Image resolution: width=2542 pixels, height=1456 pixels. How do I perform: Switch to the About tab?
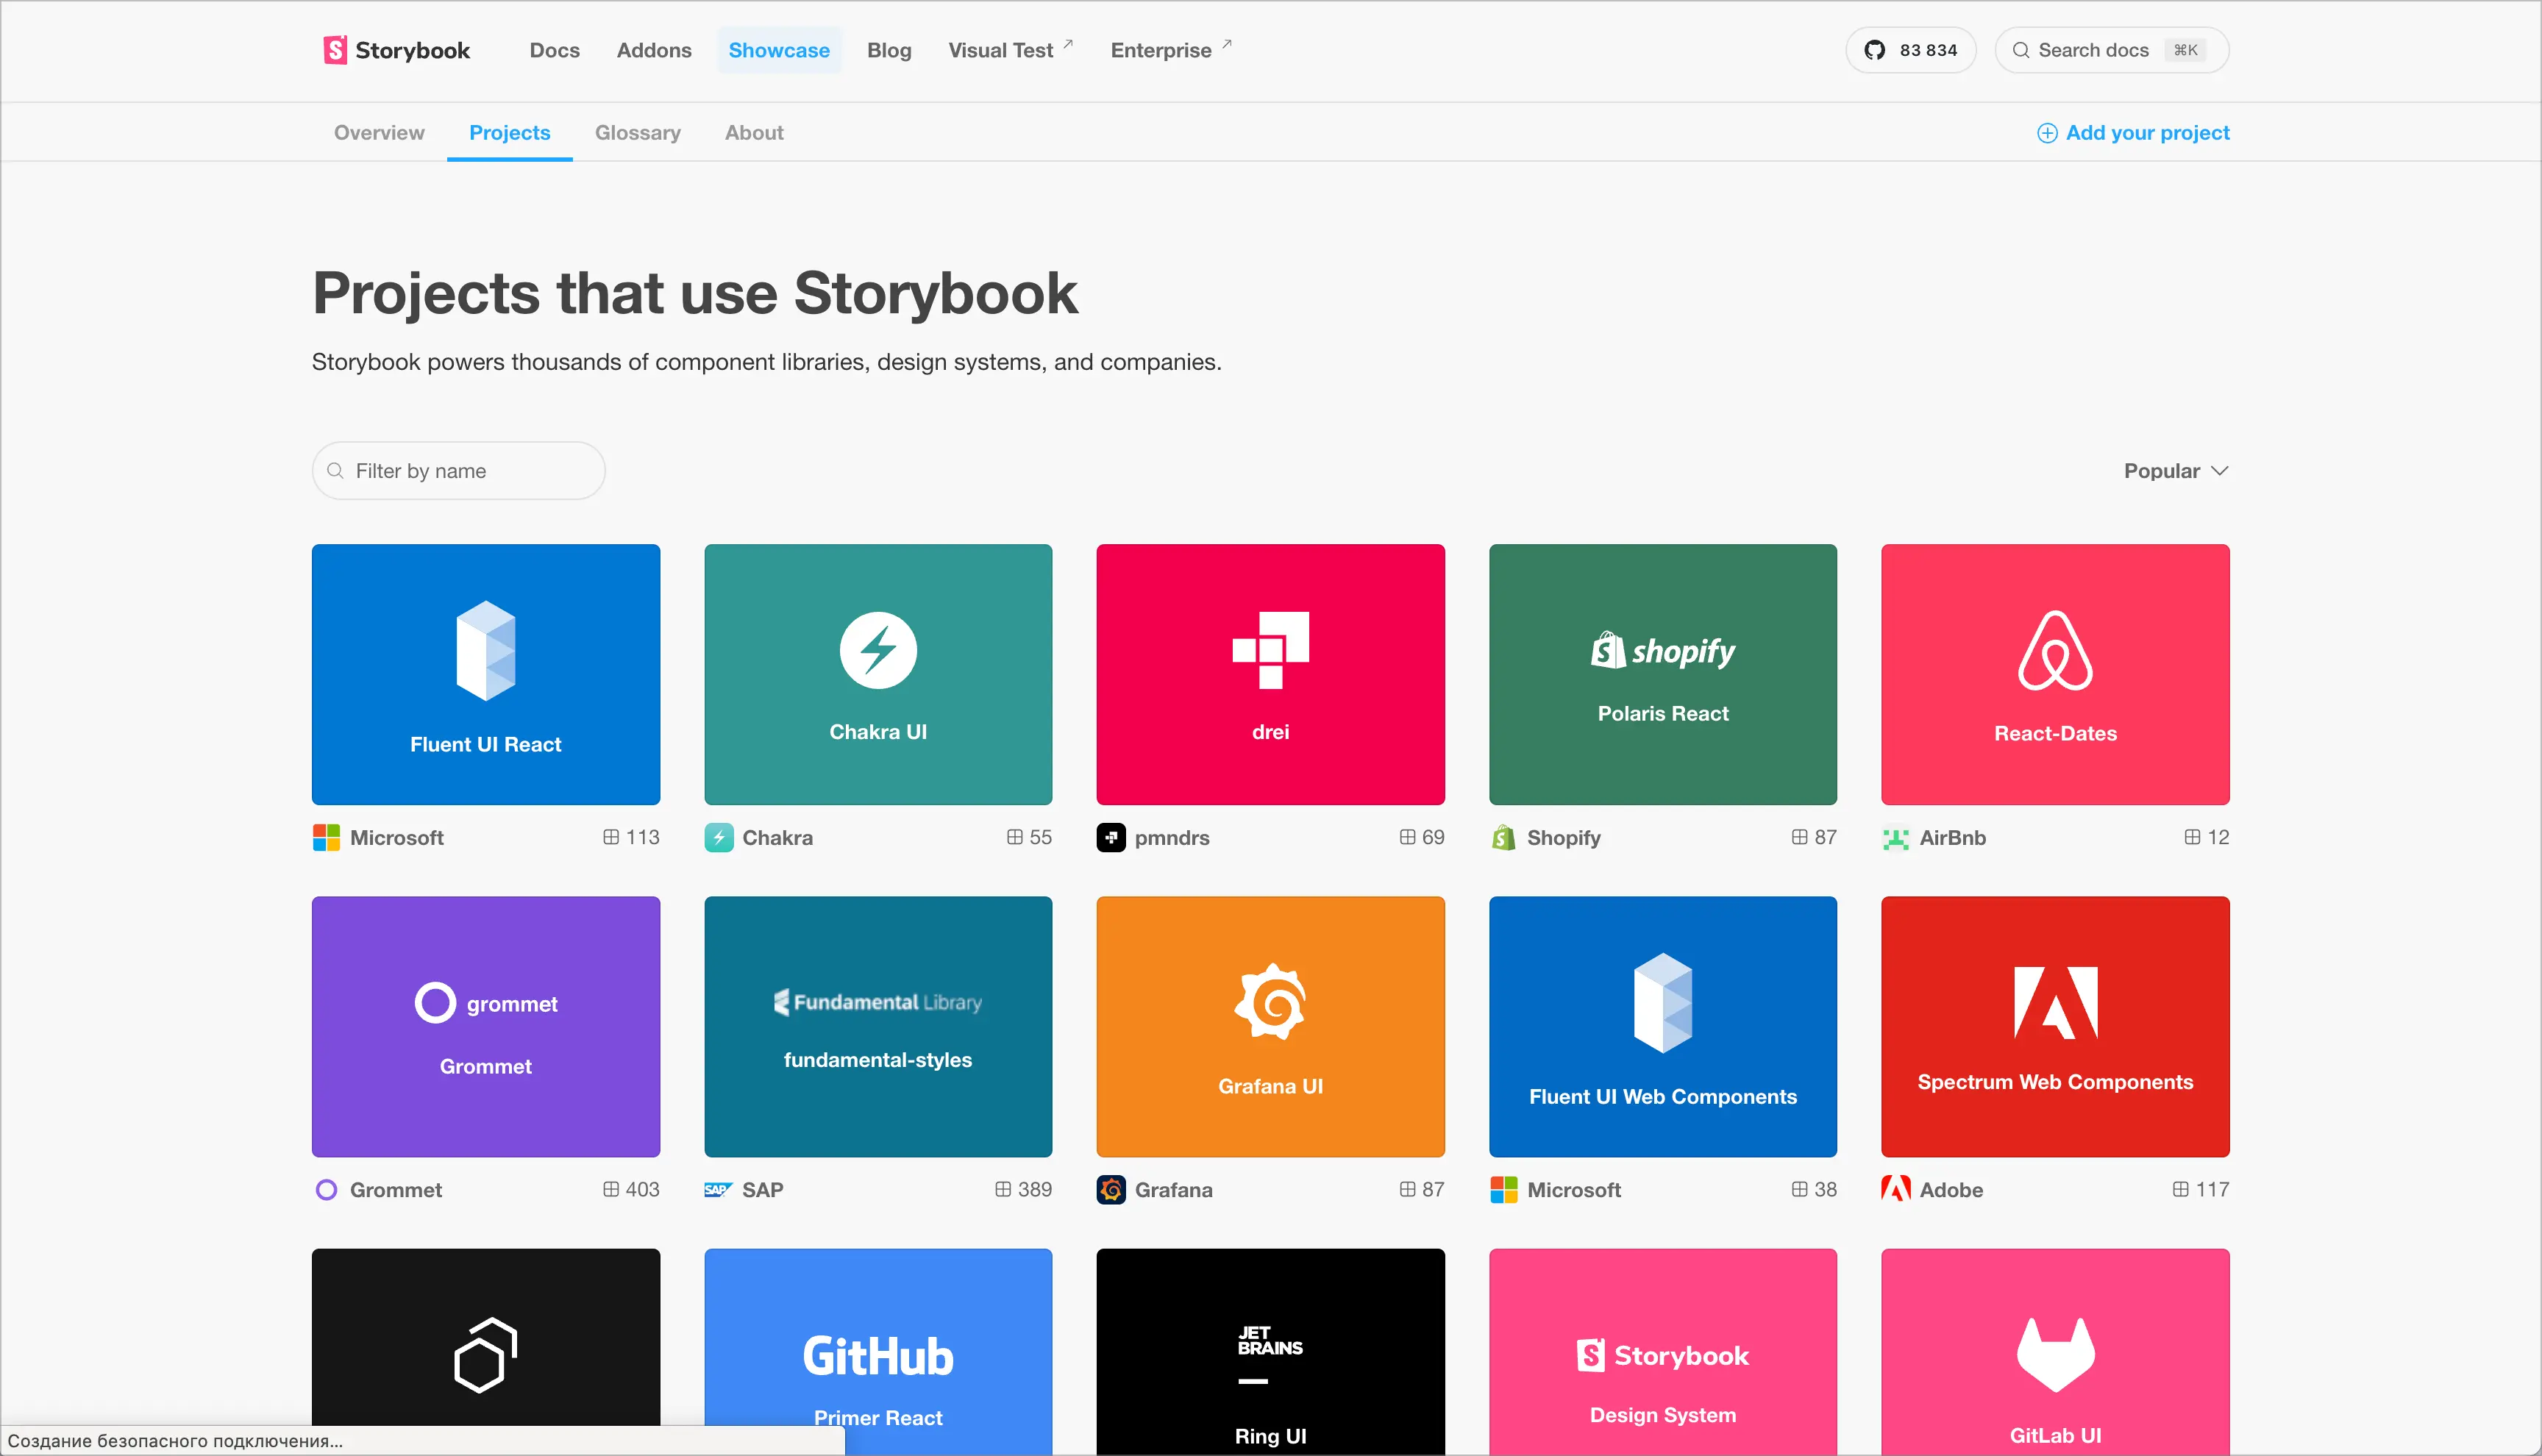[x=754, y=133]
